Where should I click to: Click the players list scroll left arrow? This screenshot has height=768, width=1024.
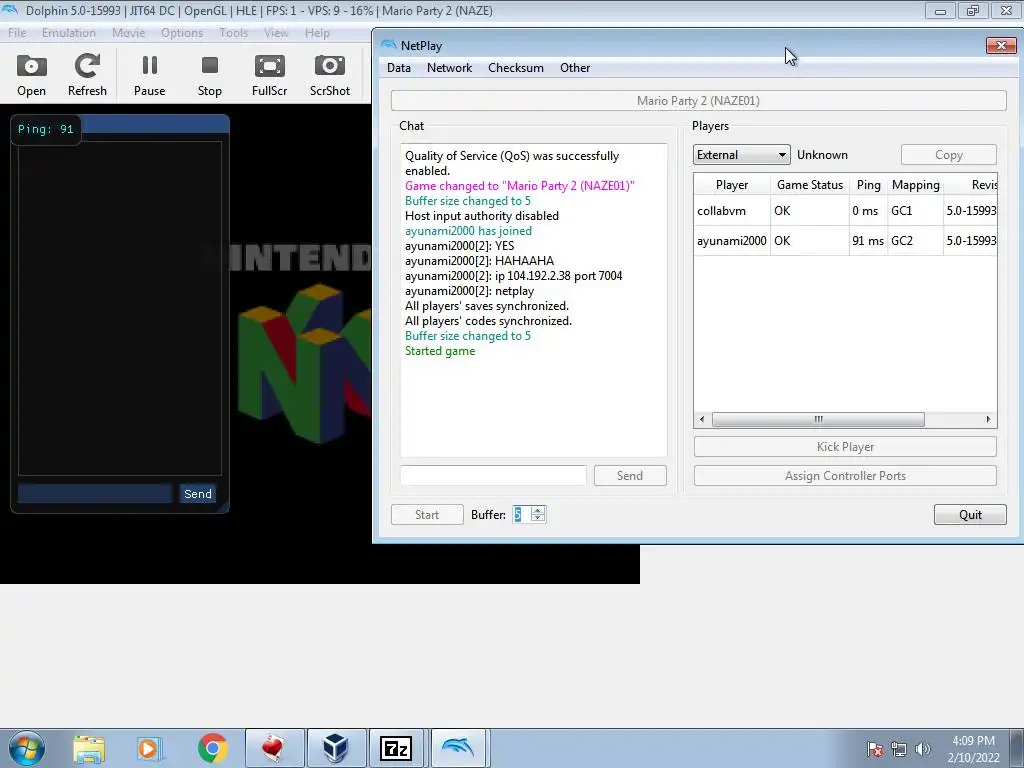[x=702, y=419]
